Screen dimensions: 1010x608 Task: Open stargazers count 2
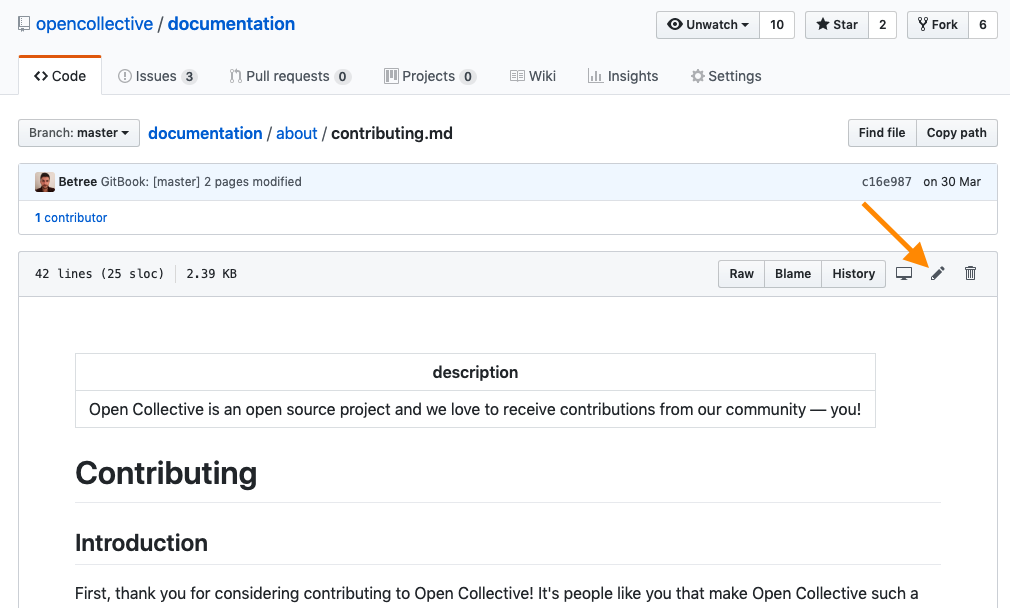click(x=882, y=24)
